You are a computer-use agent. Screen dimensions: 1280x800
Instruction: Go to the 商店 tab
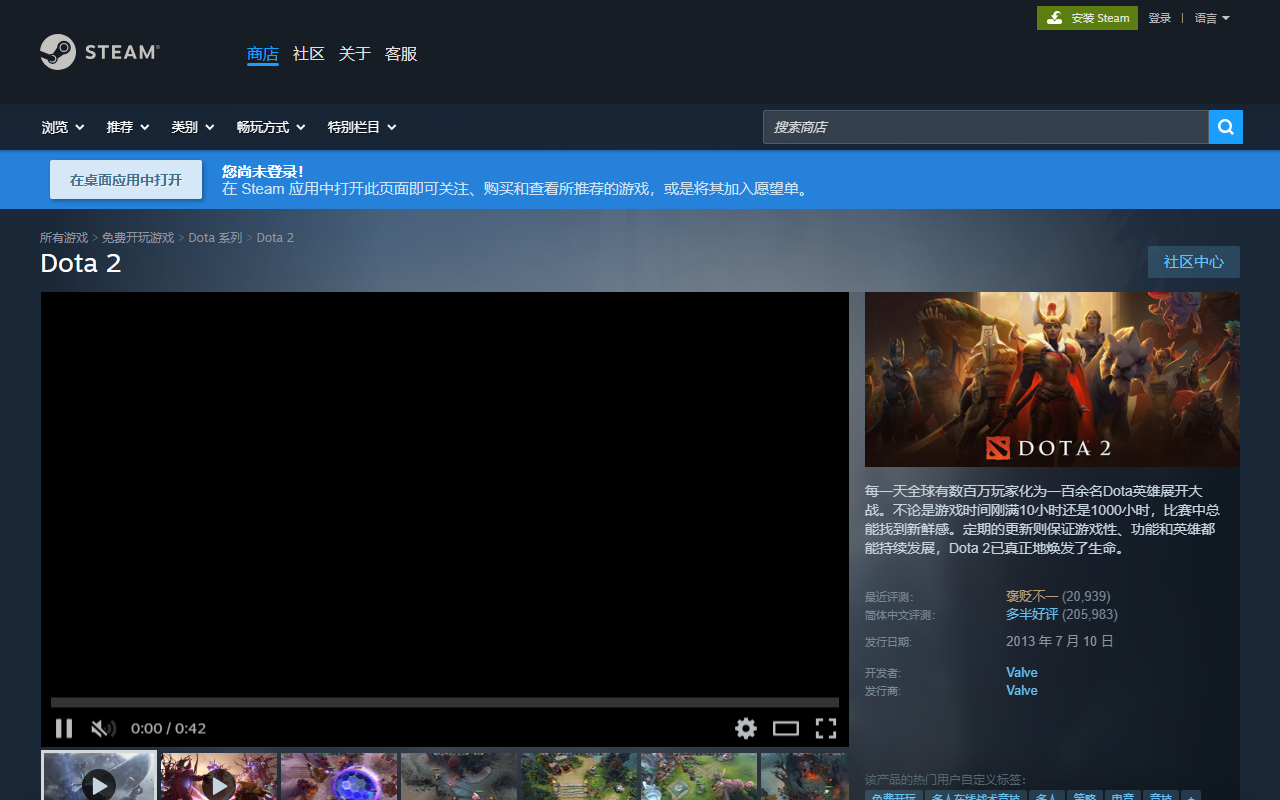(x=263, y=54)
